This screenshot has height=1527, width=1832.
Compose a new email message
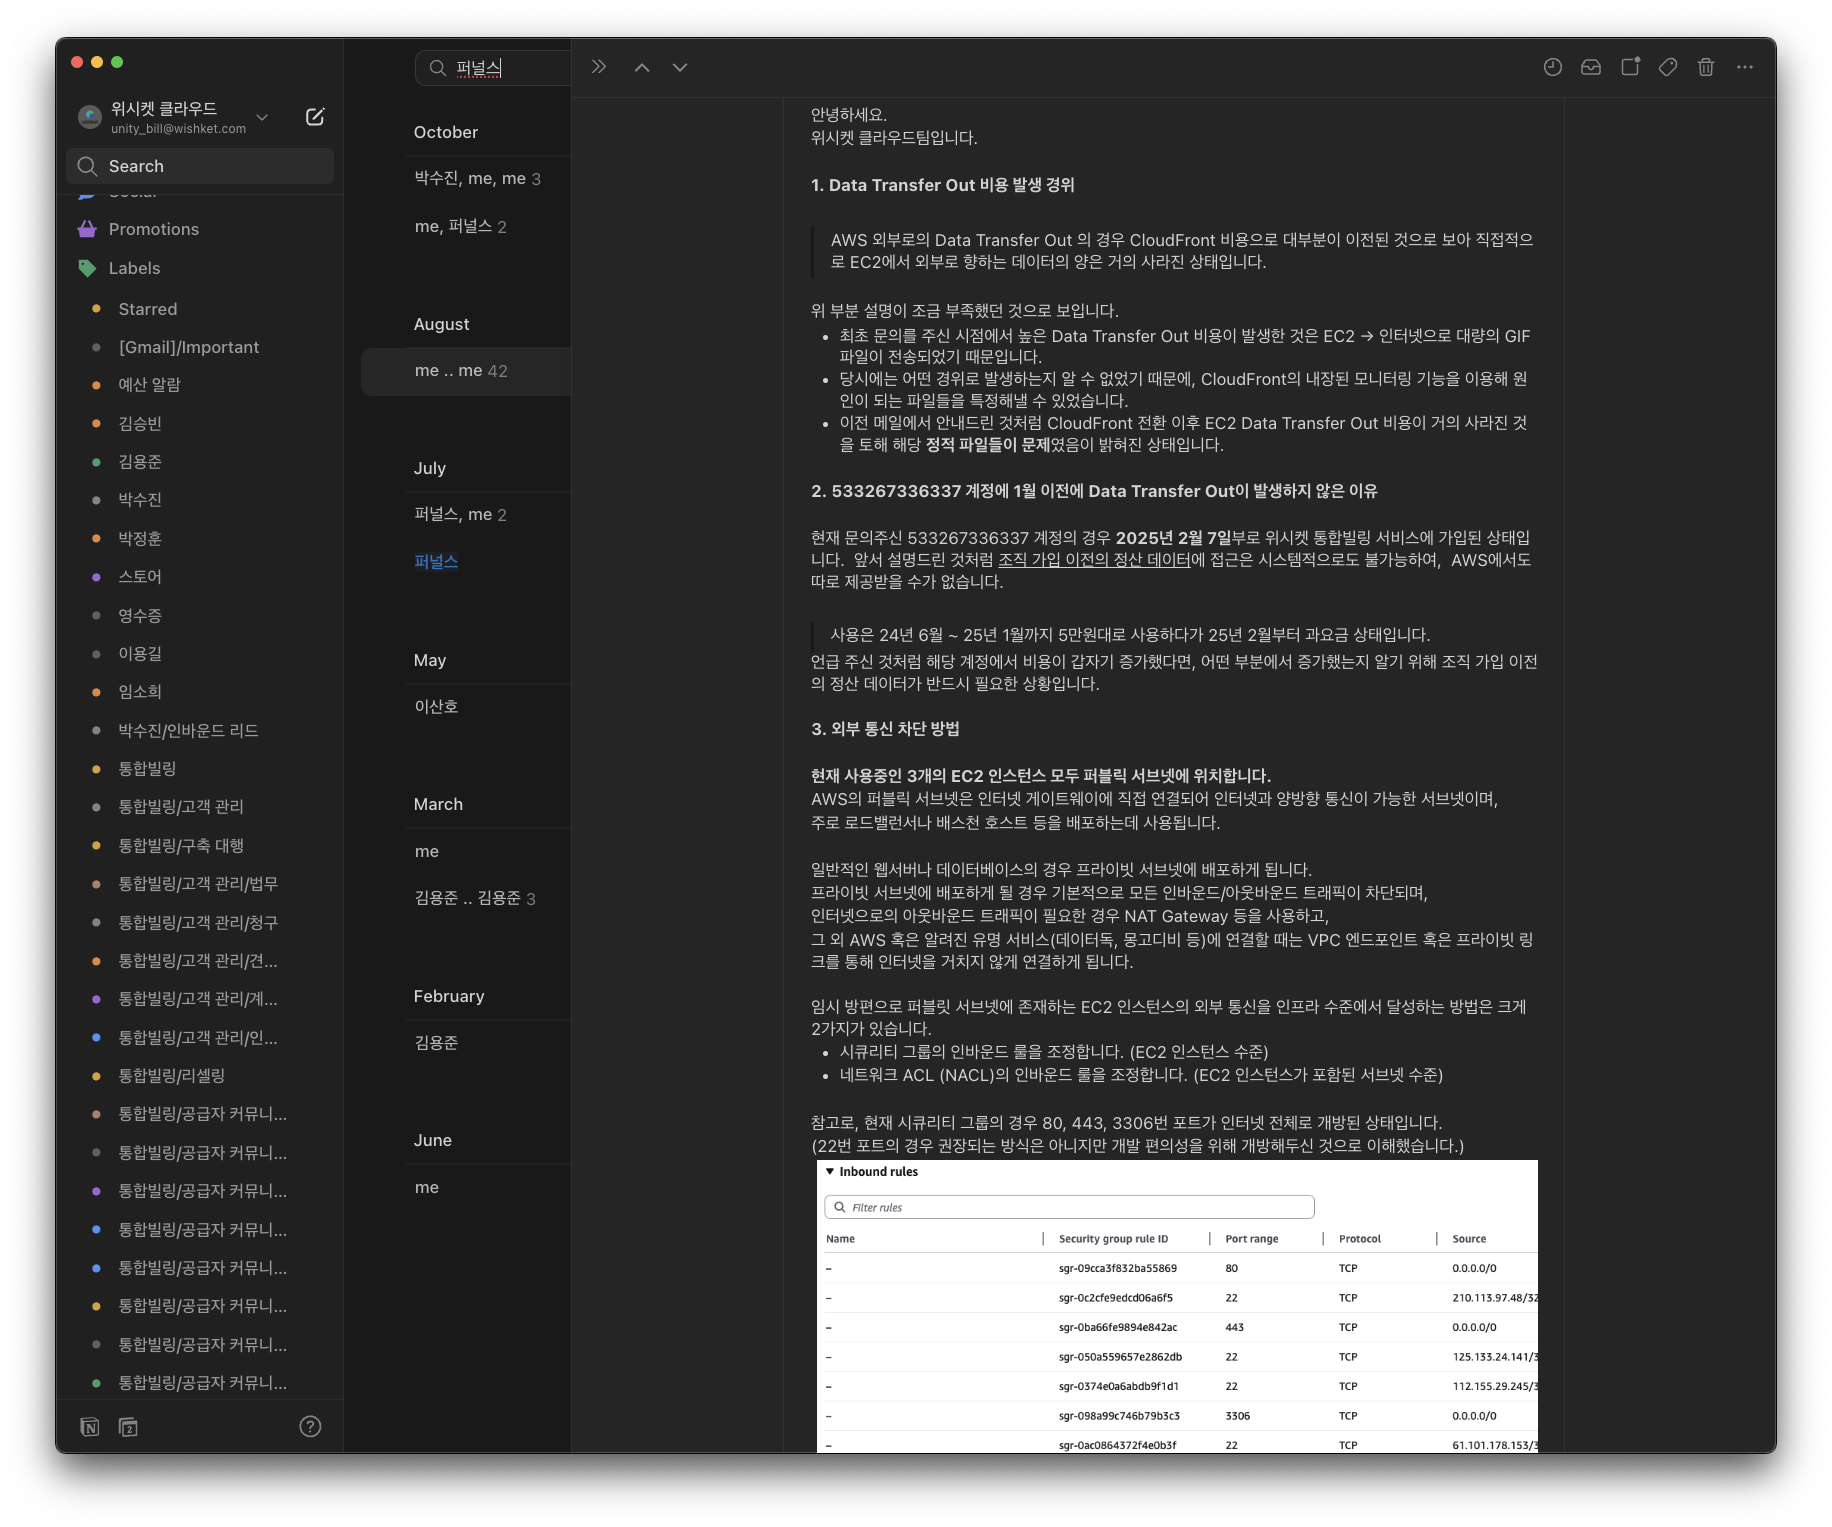point(314,117)
